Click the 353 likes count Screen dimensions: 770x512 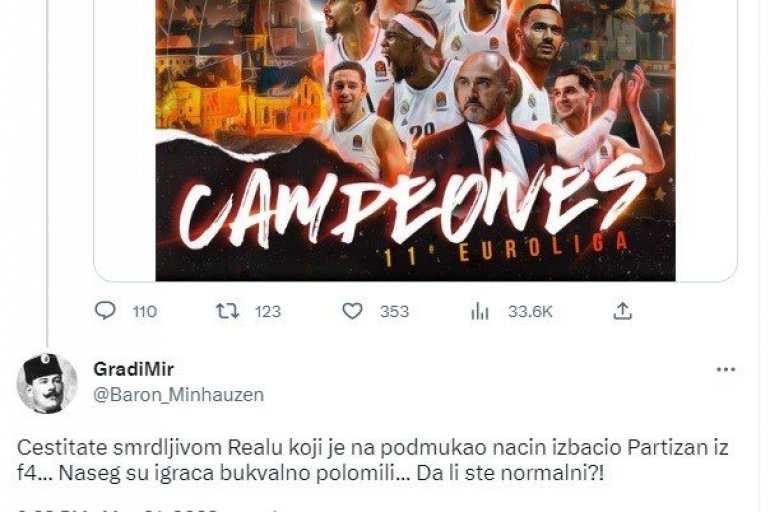[394, 311]
